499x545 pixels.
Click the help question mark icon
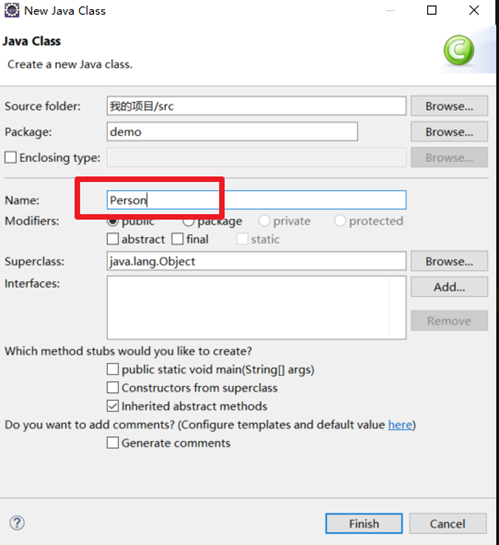(17, 523)
